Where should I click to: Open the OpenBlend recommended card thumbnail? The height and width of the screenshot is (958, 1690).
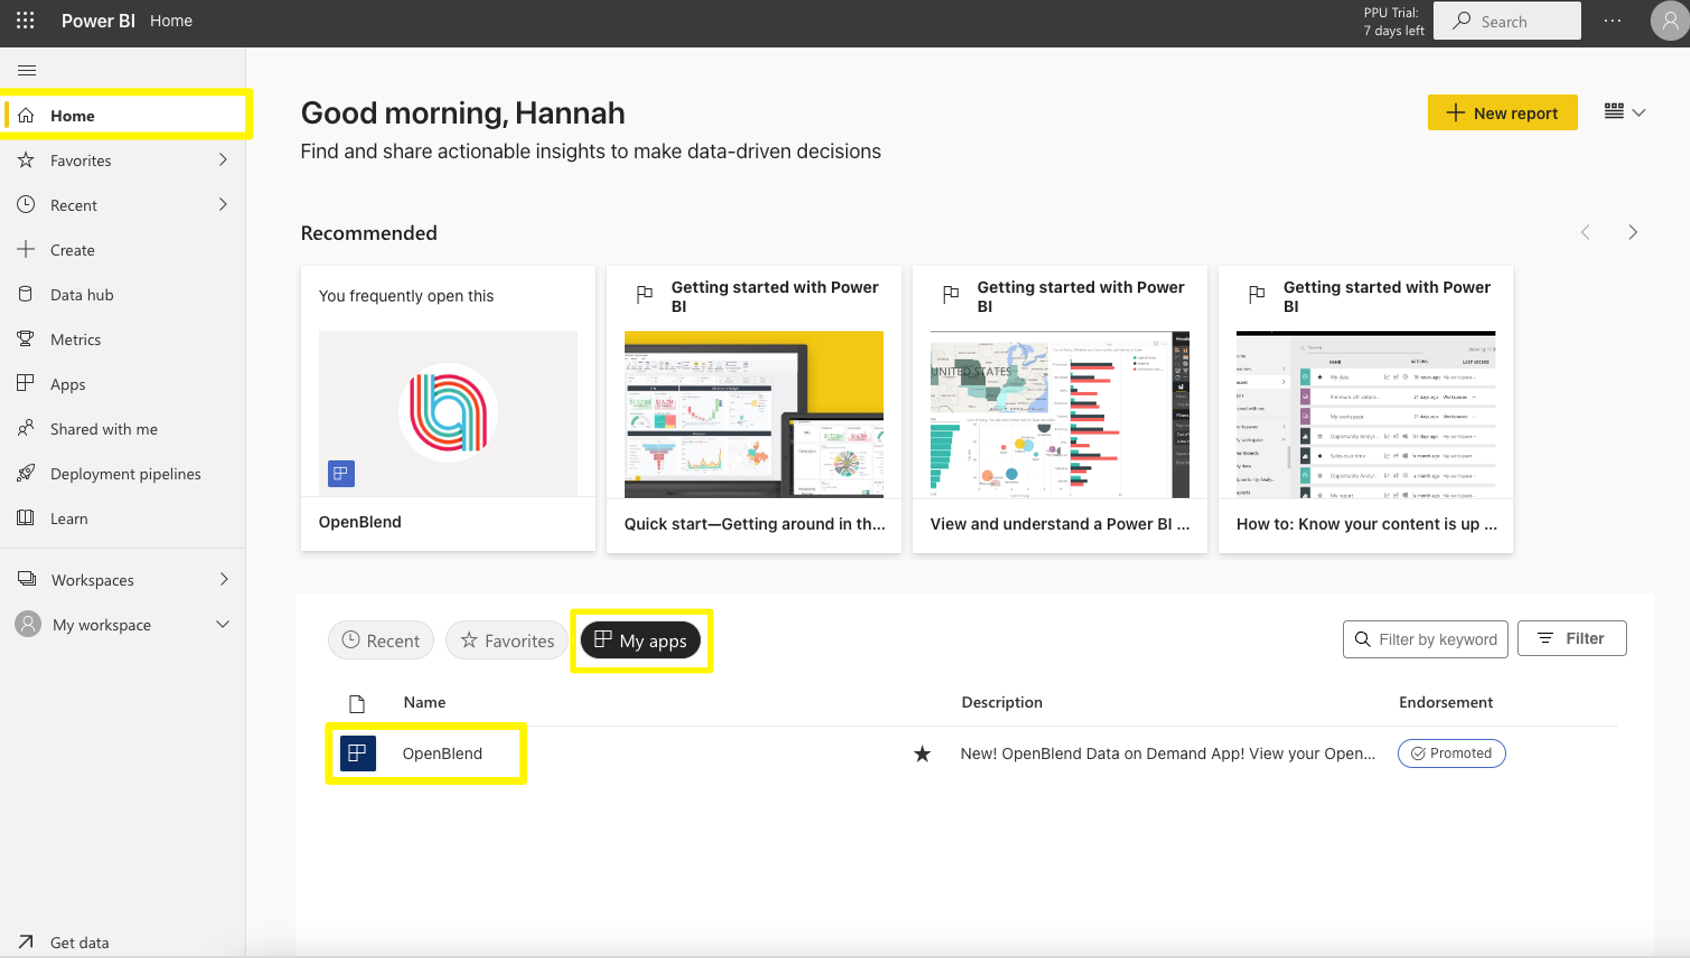(448, 413)
